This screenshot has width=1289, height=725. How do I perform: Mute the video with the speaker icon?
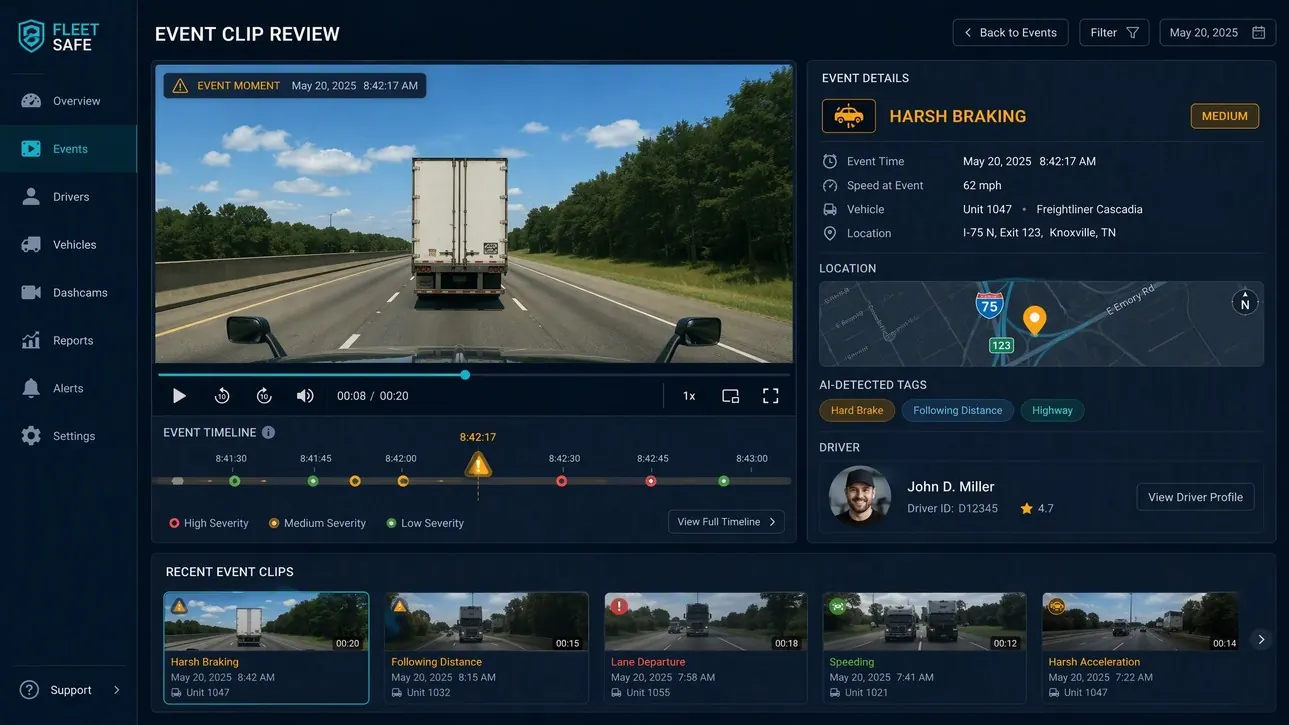point(305,396)
